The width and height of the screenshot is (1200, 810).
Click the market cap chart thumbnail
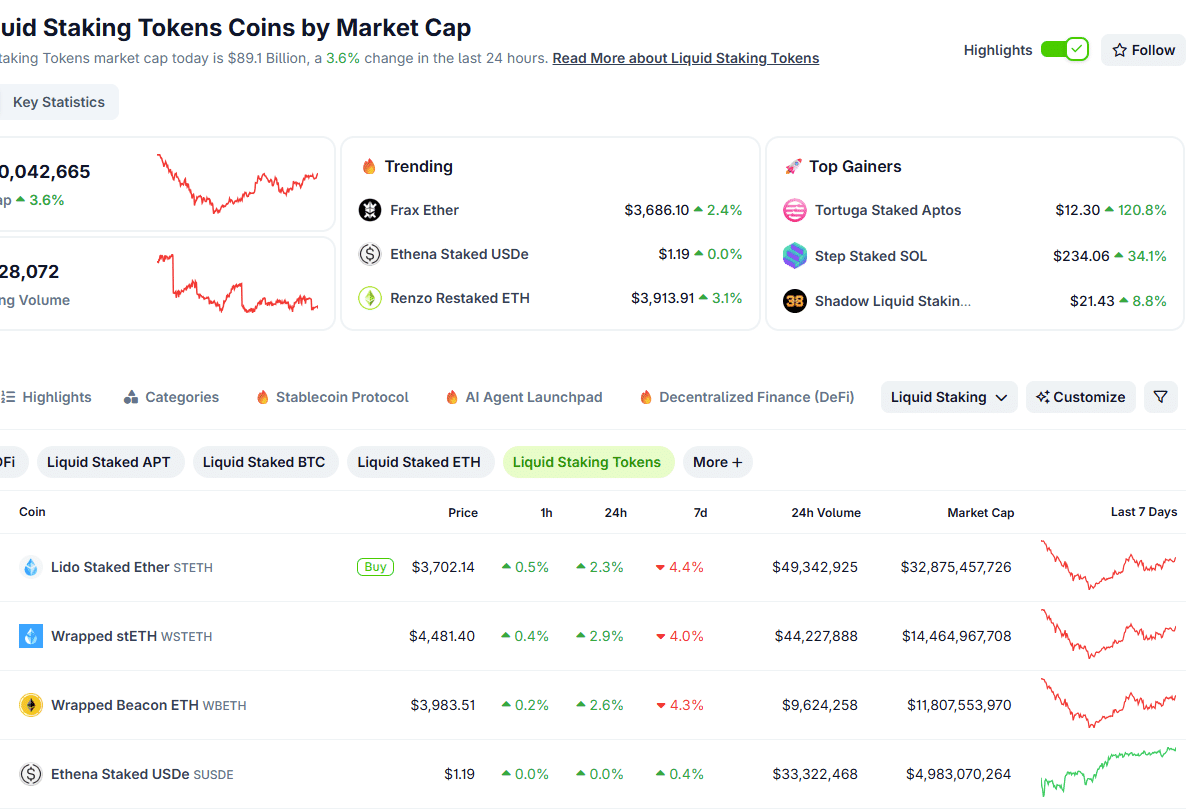click(238, 183)
